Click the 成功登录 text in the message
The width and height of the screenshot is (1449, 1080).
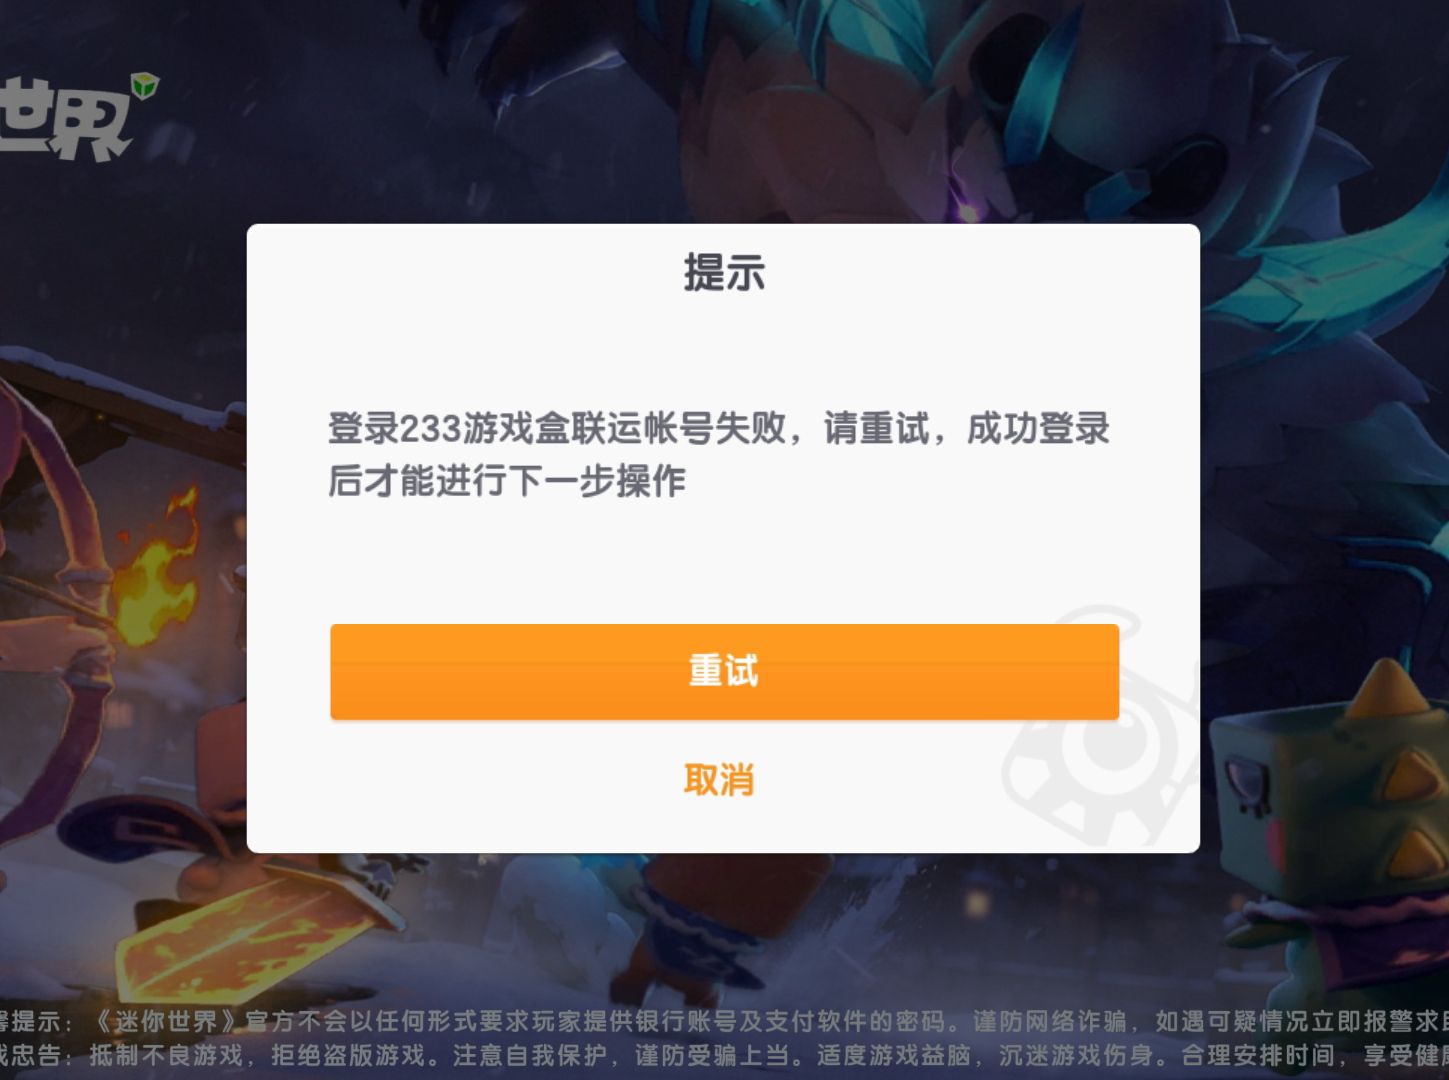tap(1038, 428)
